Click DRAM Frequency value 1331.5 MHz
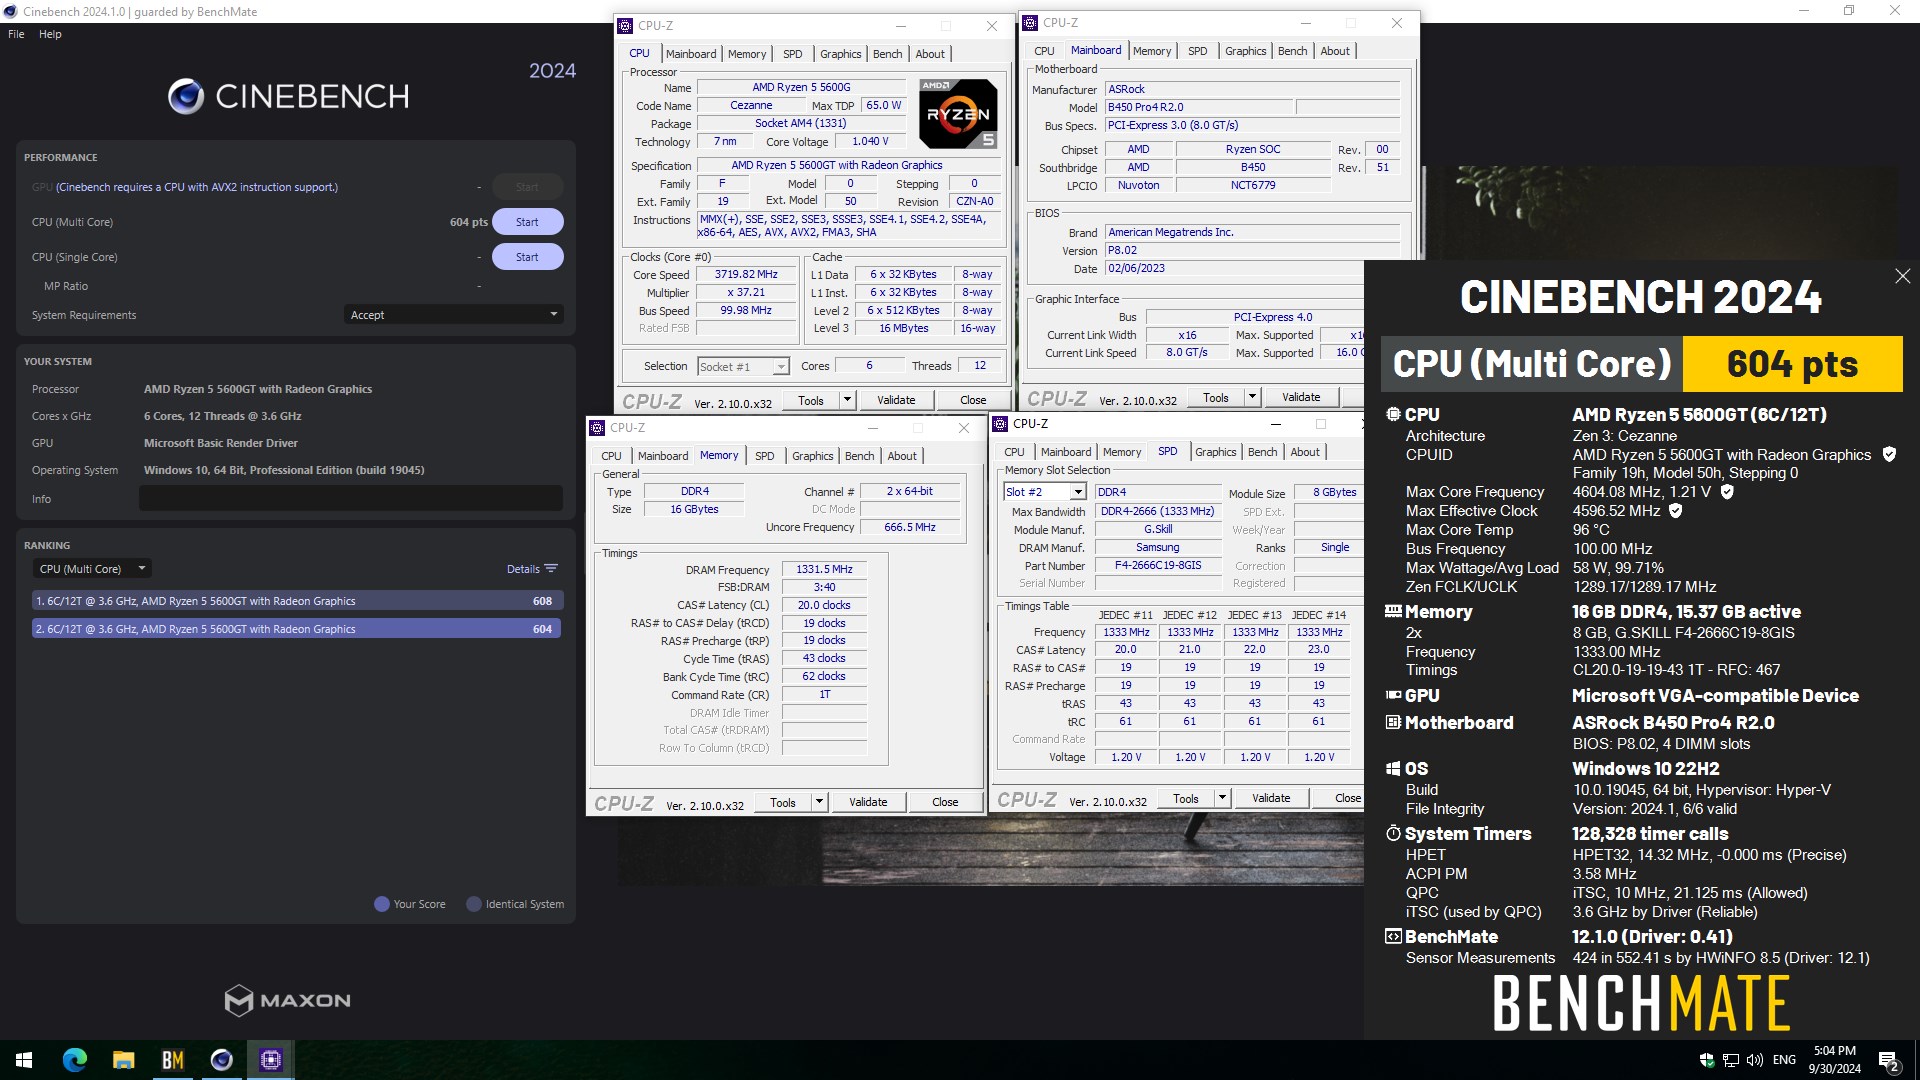 (824, 569)
